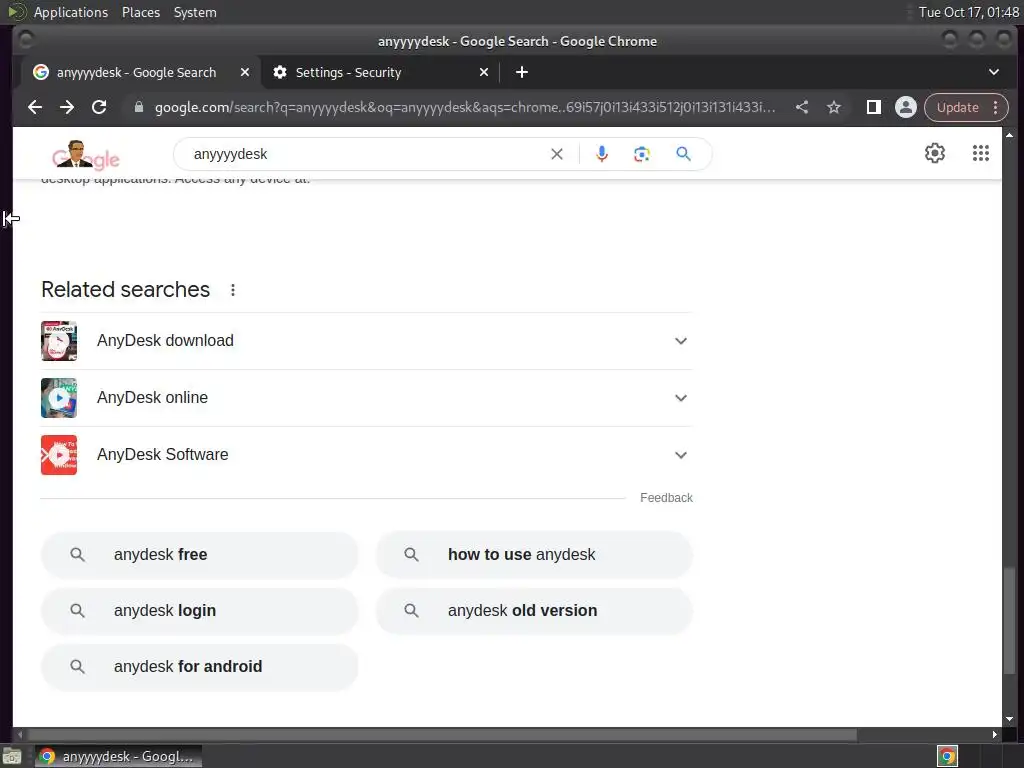
Task: Click the date and time clock
Action: click(x=968, y=12)
